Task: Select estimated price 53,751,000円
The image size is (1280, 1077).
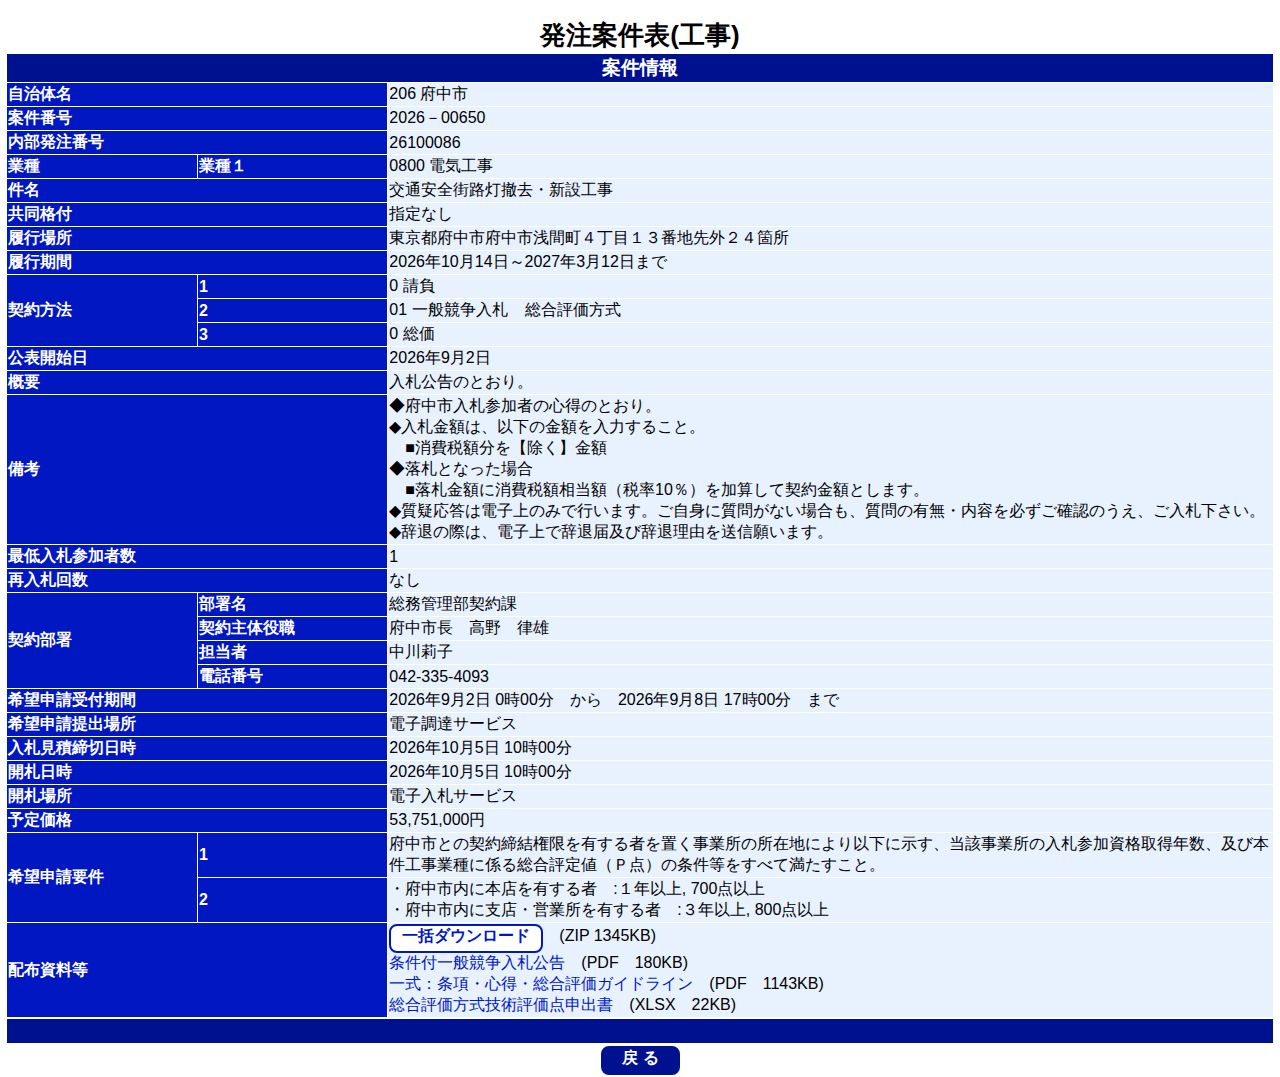Action: pyautogui.click(x=437, y=820)
